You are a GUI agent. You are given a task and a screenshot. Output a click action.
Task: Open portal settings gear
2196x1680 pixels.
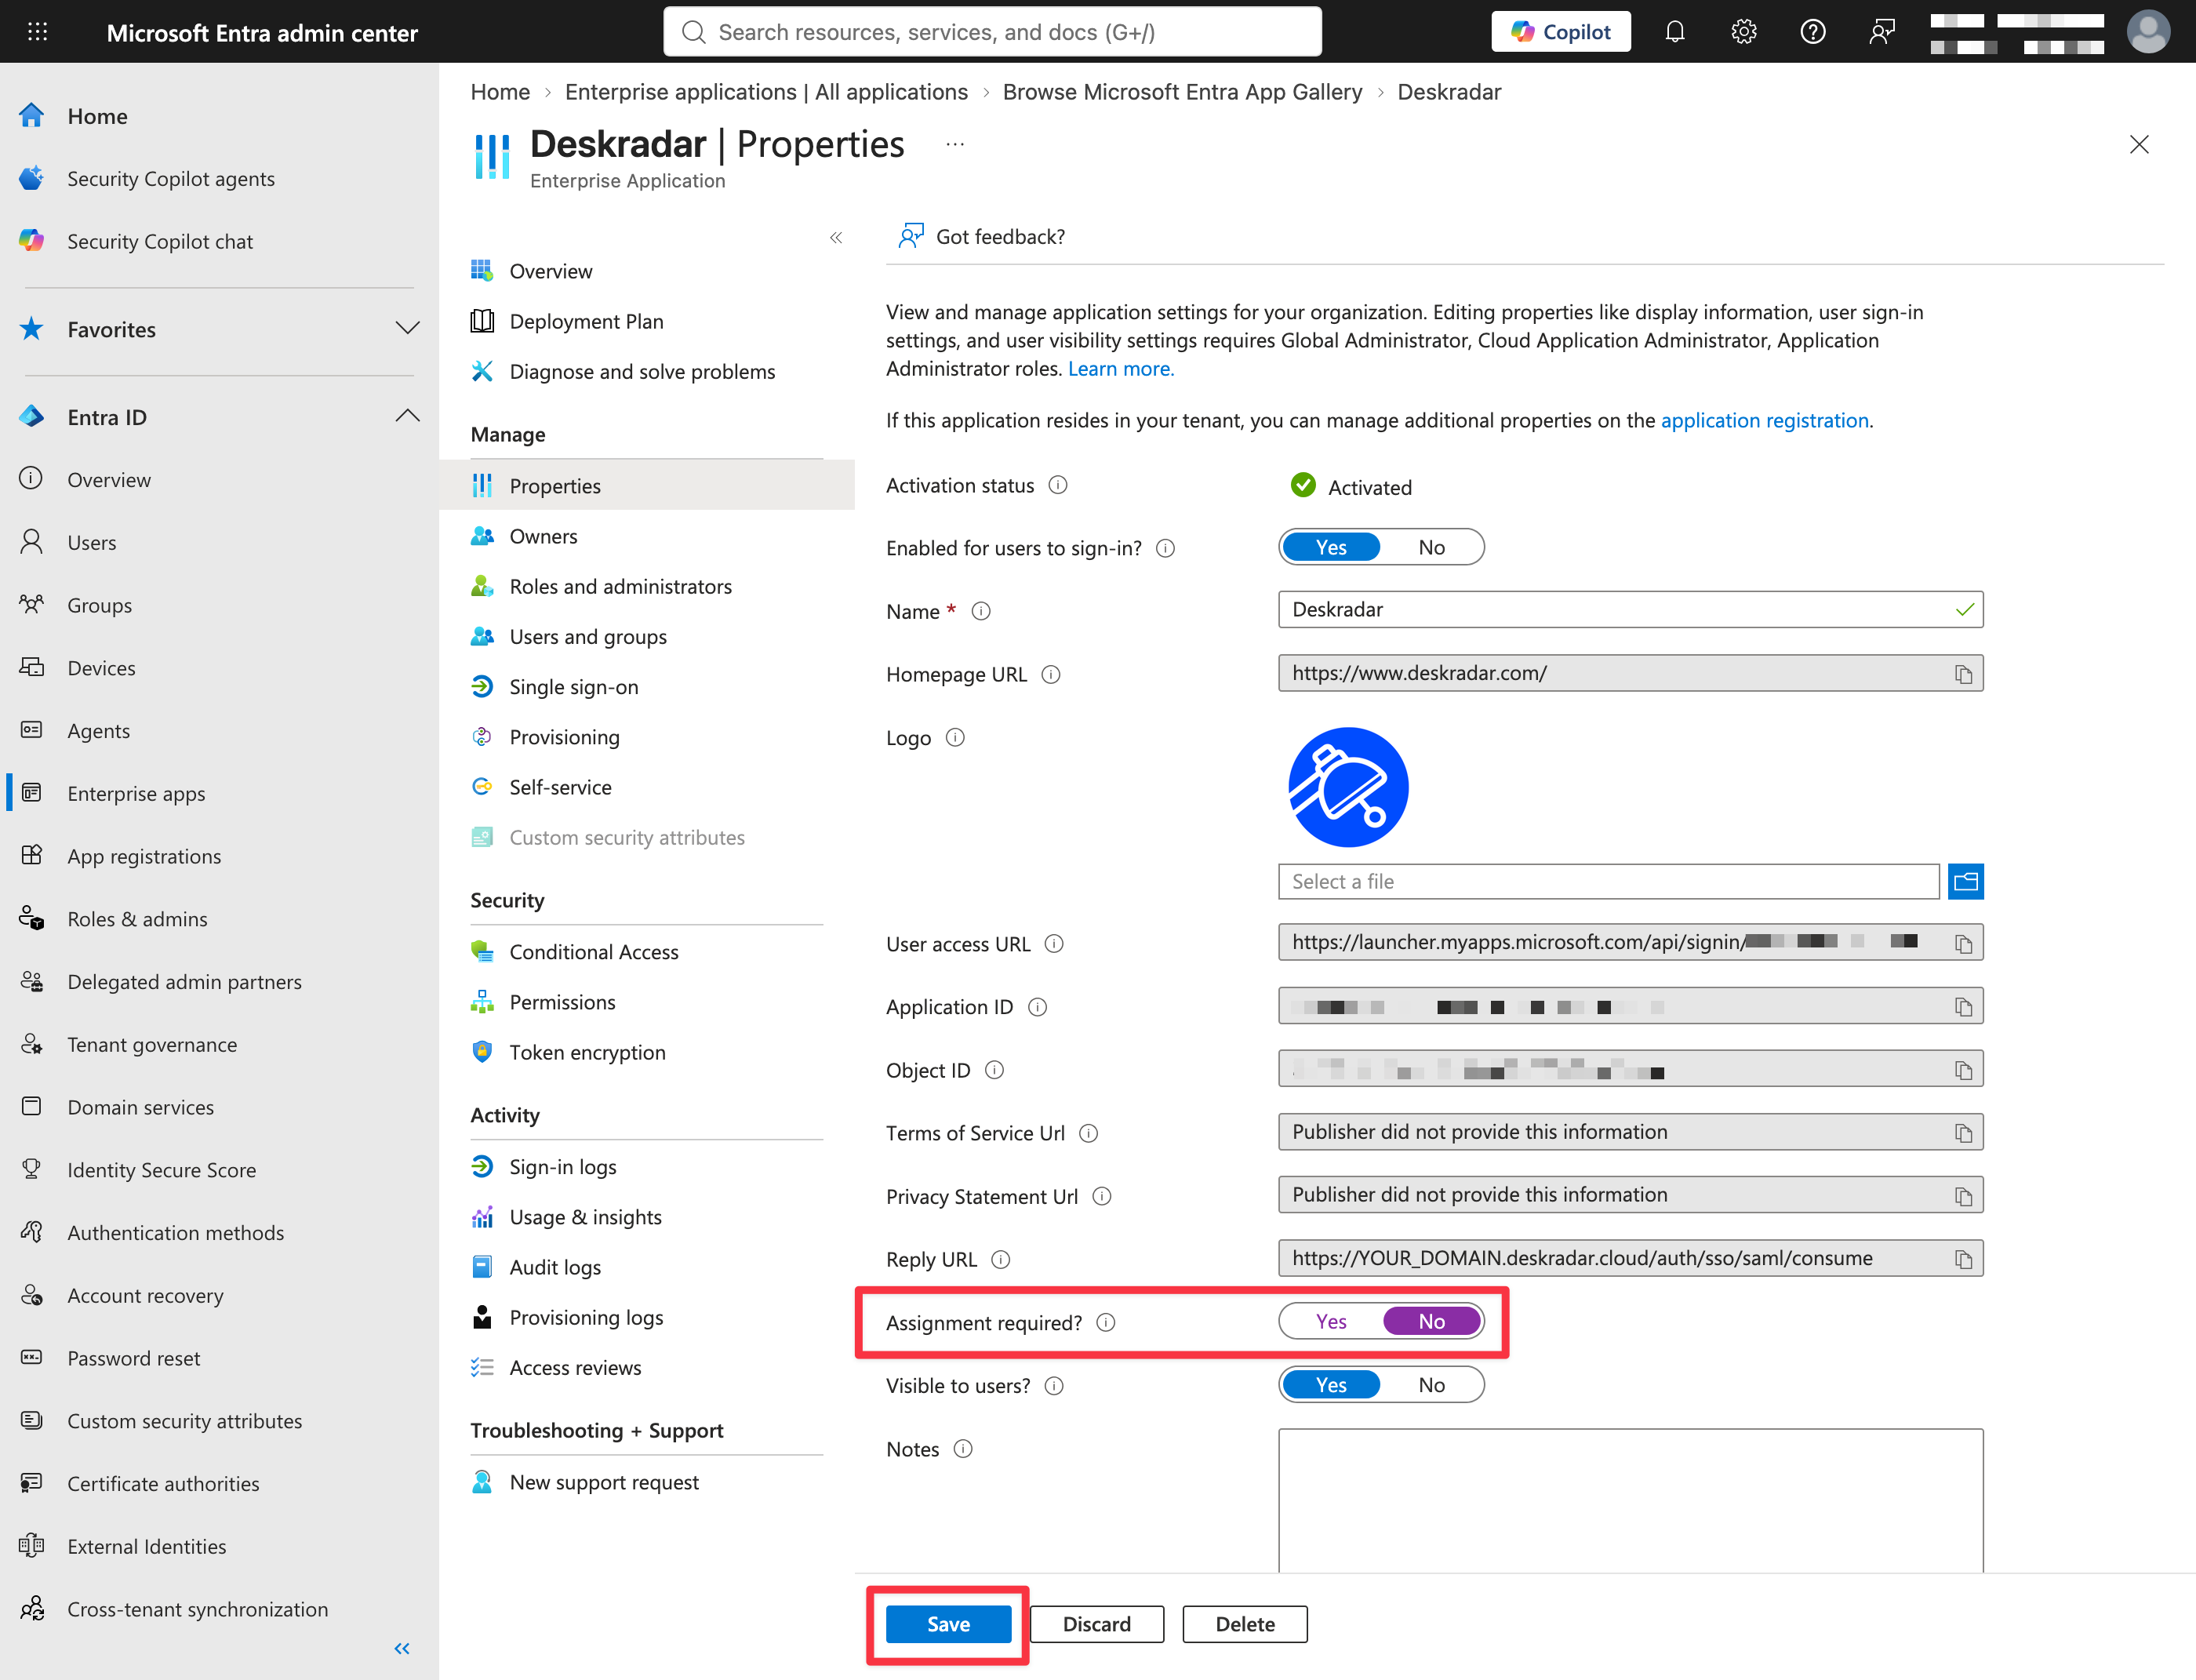[x=1744, y=32]
